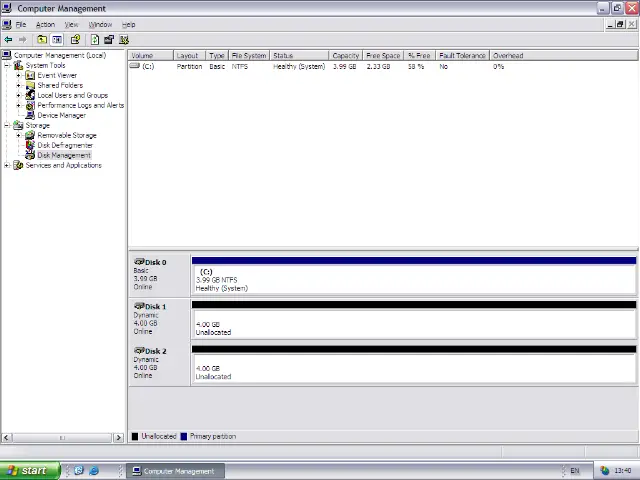
Task: Expand Performance Logs and Alerts node
Action: (18, 105)
